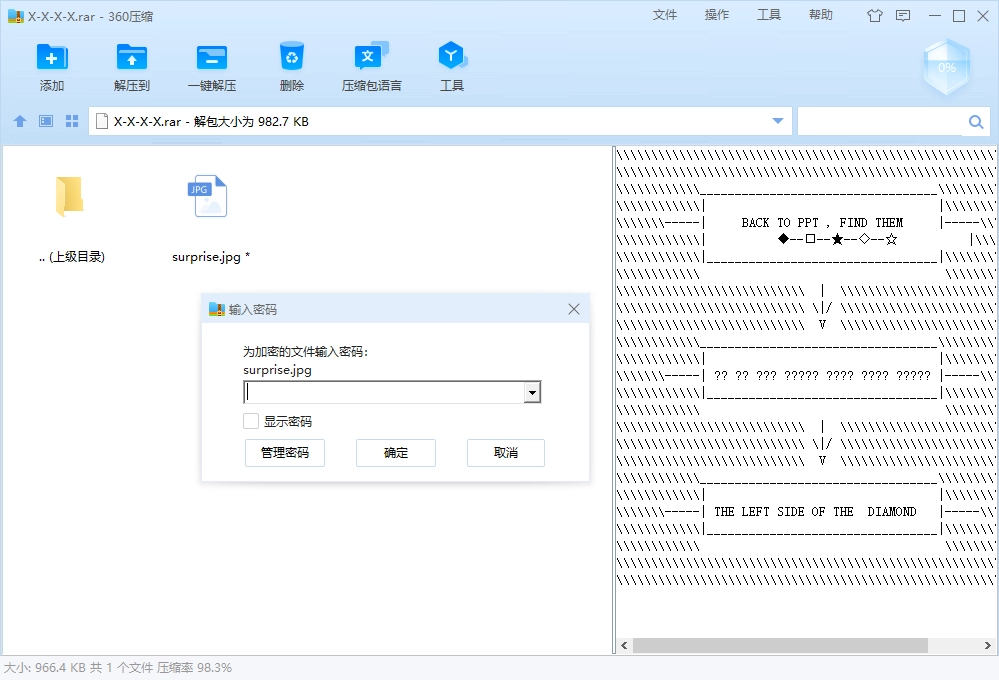Go up one directory with arrow icon
The width and height of the screenshot is (999, 680).
(x=20, y=121)
